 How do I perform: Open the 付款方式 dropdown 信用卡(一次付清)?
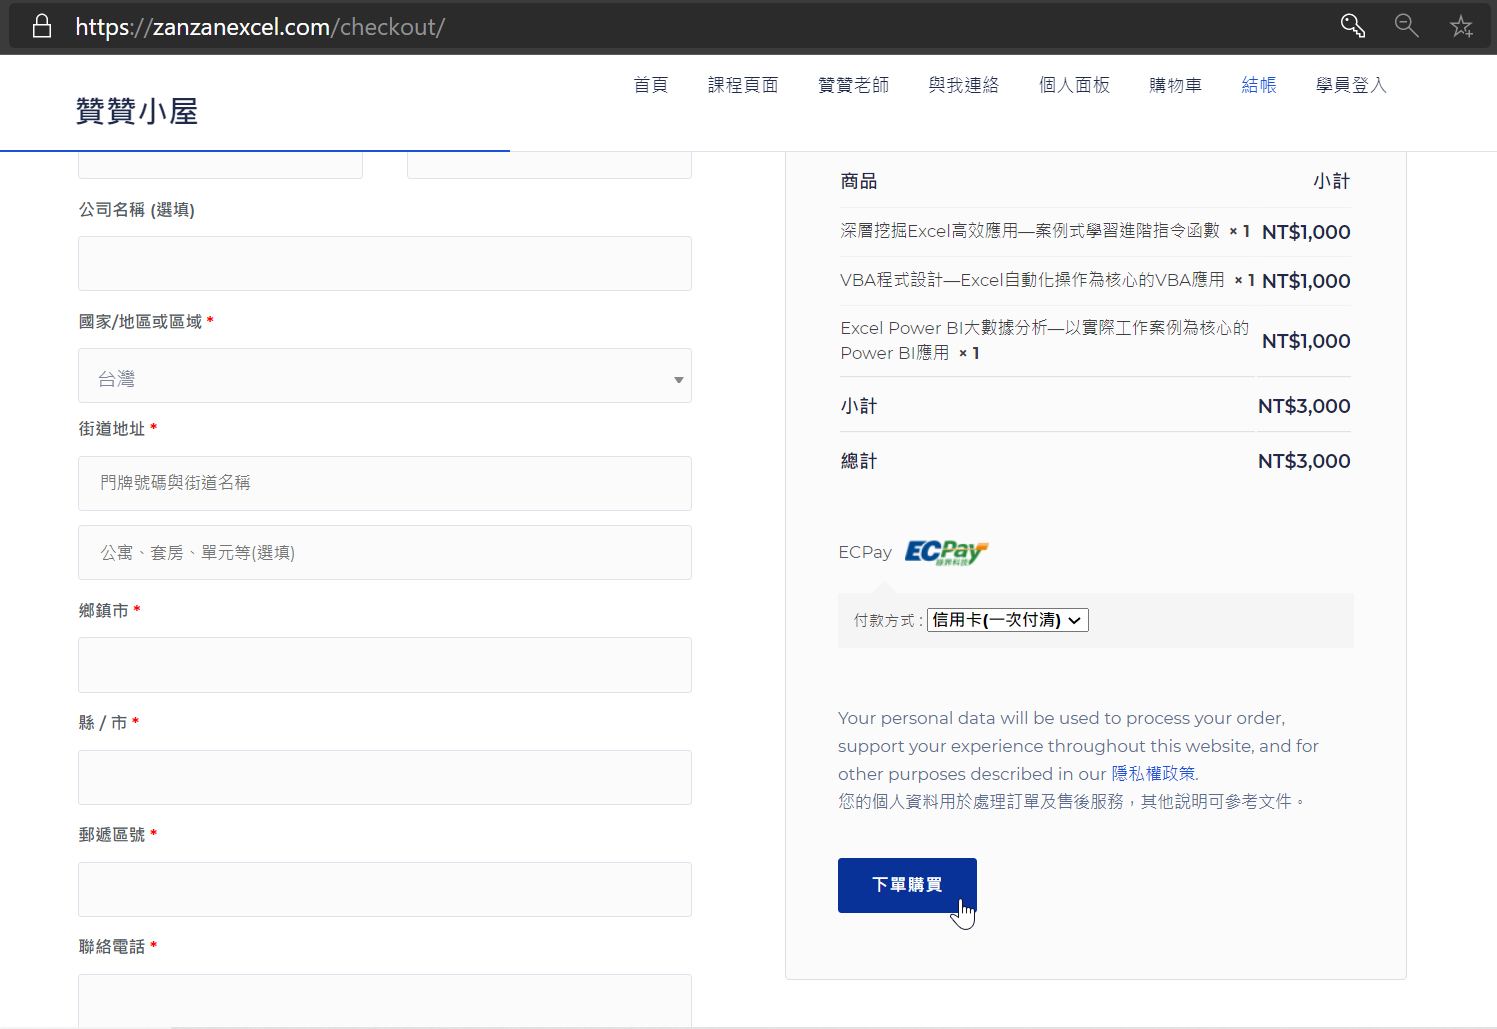click(x=1008, y=620)
